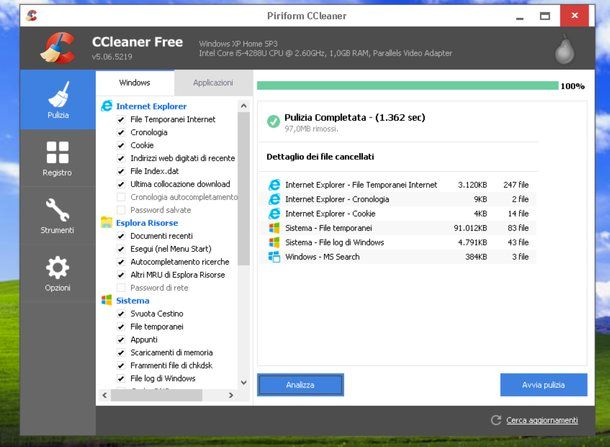
Task: Toggle Frammenti file di chkdsk checkbox
Action: click(x=121, y=366)
